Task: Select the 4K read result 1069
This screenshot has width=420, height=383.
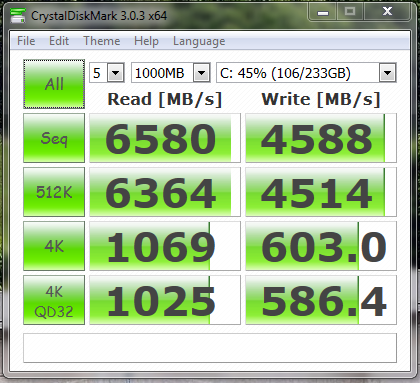Action: [x=165, y=246]
